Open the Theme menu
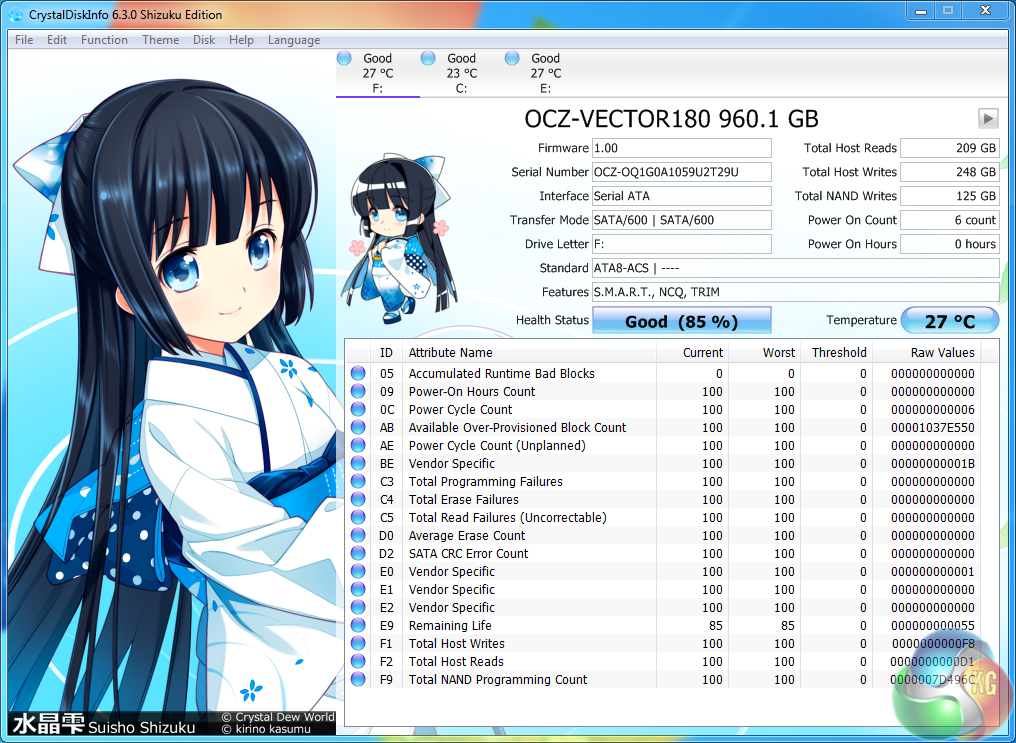Viewport: 1016px width, 743px height. (x=160, y=40)
